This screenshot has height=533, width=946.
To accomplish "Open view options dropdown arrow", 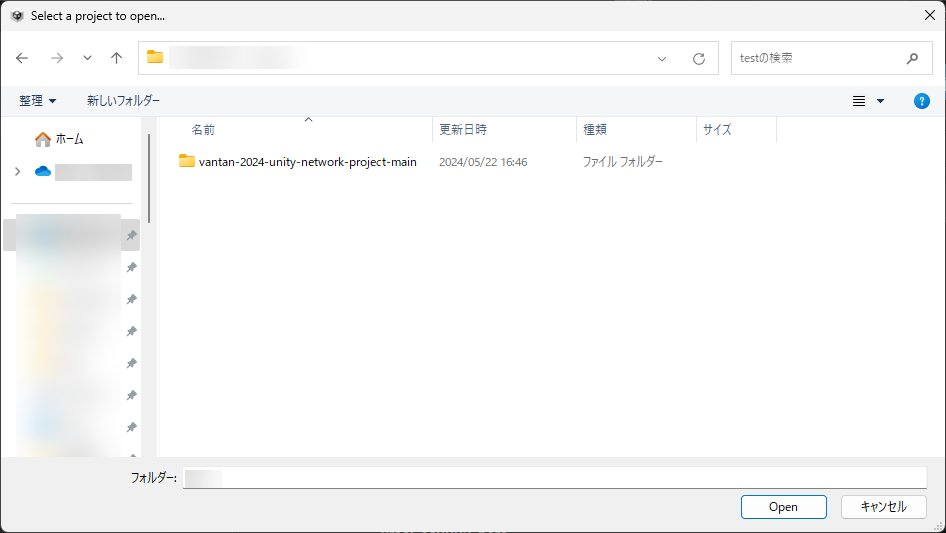I will point(880,101).
